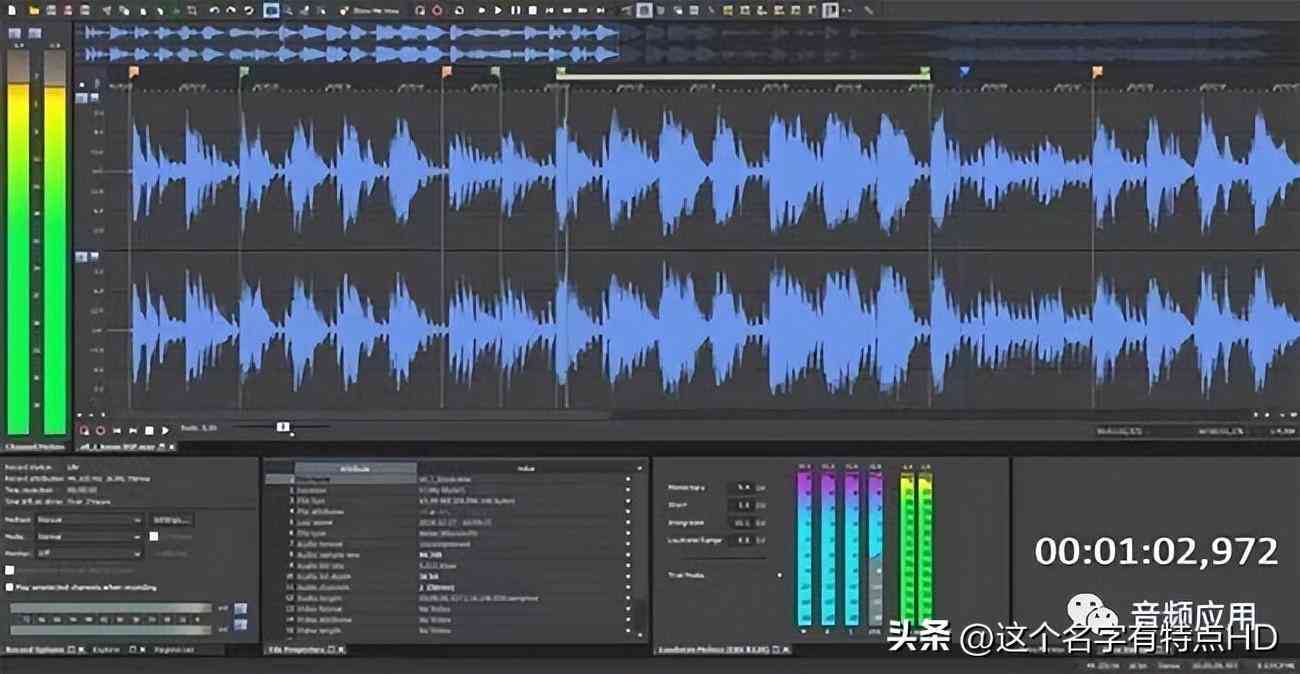Click the upper record meter reset icon

[x=241, y=609]
